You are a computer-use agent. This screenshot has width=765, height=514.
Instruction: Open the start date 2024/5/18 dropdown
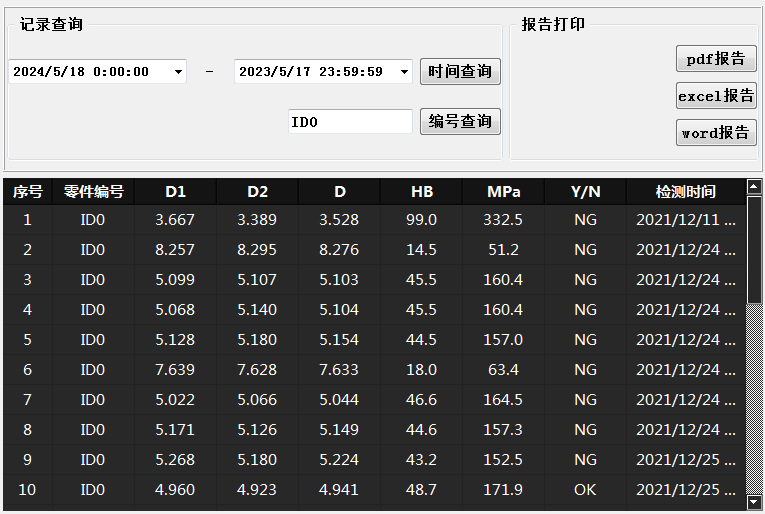pyautogui.click(x=178, y=72)
